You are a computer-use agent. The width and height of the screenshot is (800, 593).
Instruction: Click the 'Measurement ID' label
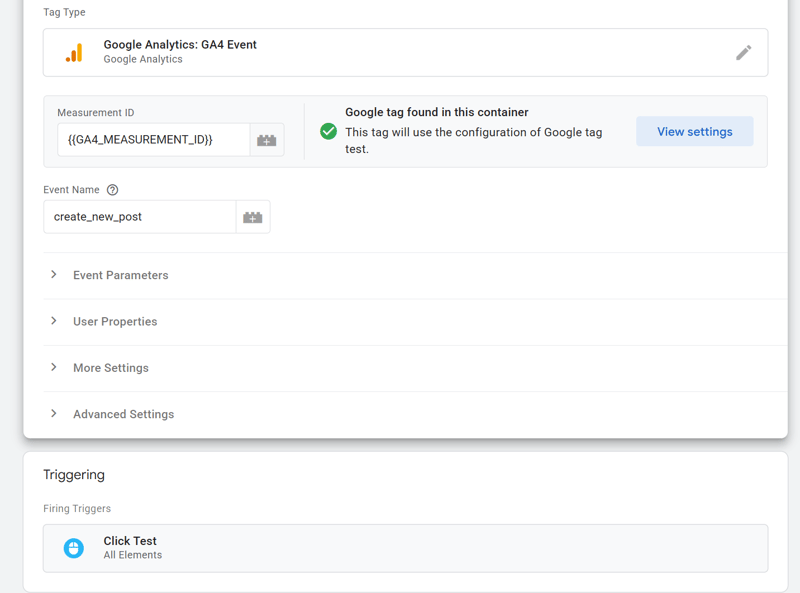tap(96, 113)
